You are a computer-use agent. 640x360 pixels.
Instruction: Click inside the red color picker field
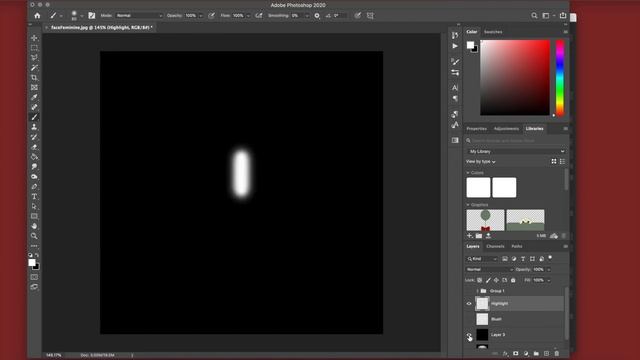point(515,78)
